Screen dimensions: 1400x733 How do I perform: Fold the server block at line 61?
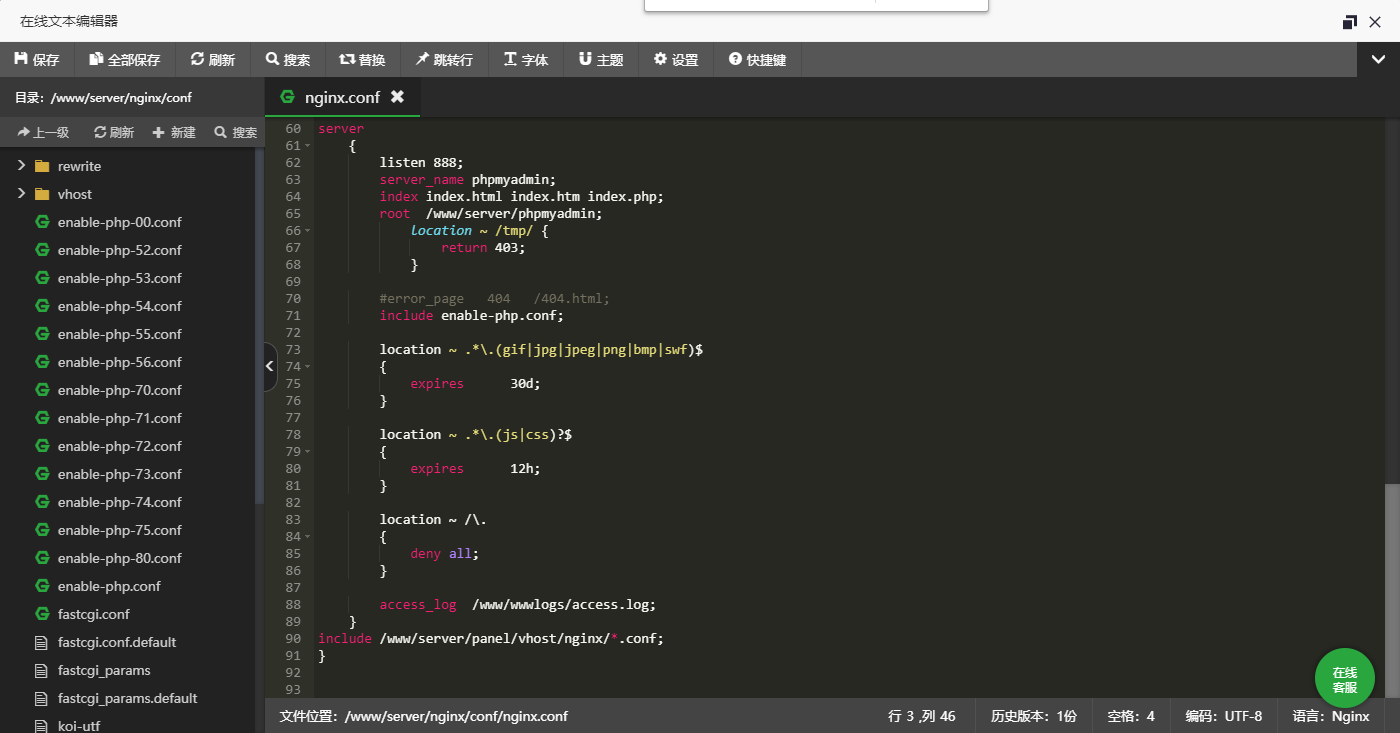308,146
